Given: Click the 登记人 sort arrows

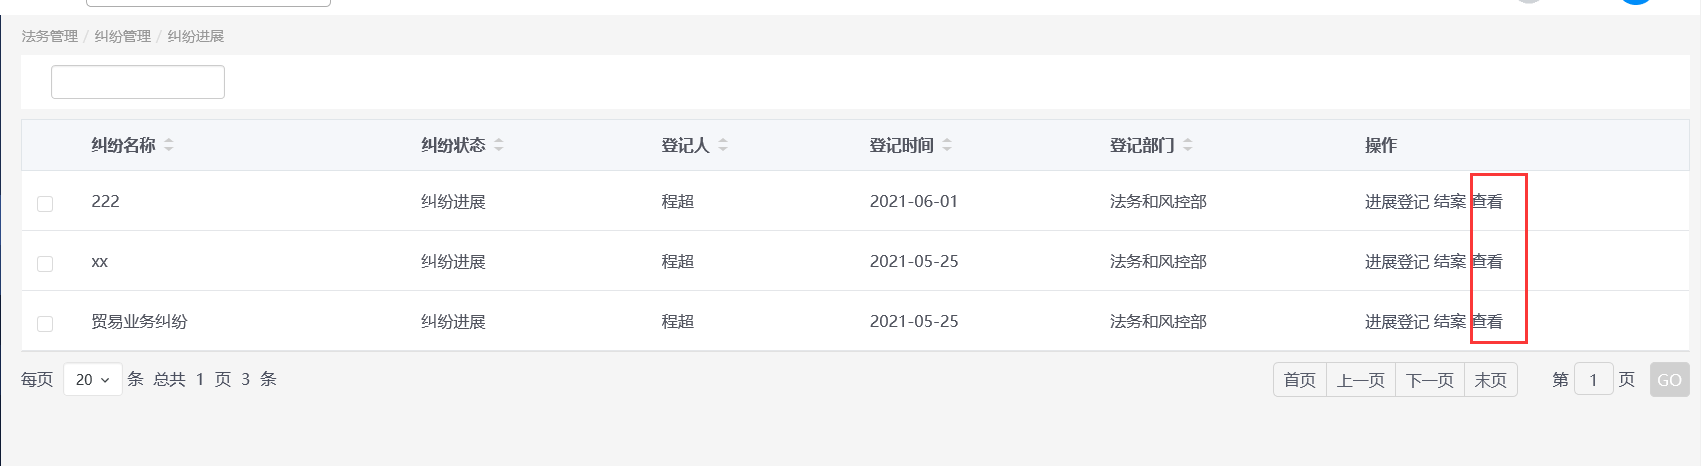Looking at the screenshot, I should coord(723,145).
